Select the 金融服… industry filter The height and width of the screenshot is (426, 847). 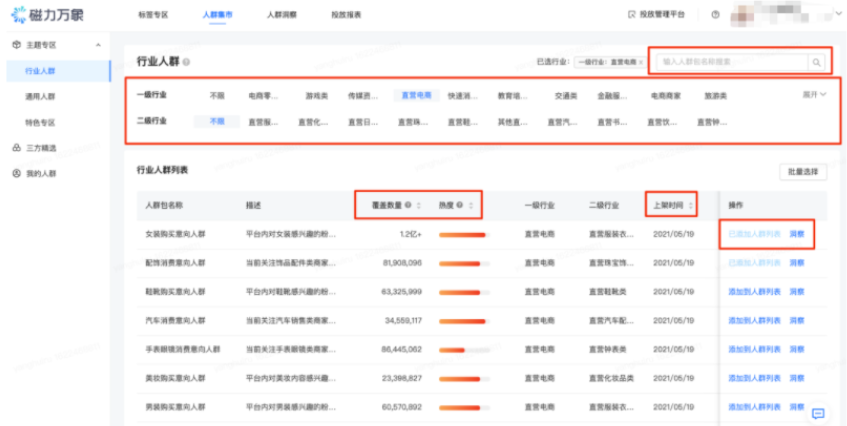613,96
